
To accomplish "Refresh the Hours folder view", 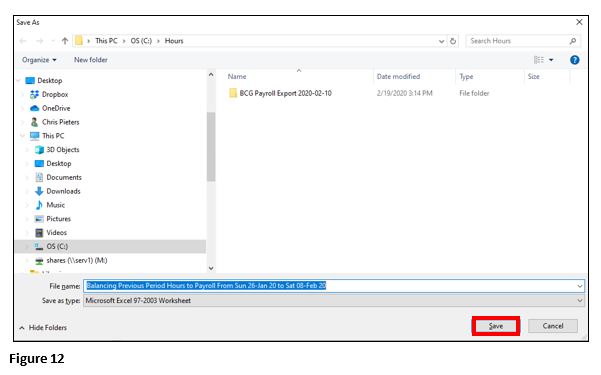I will point(453,41).
